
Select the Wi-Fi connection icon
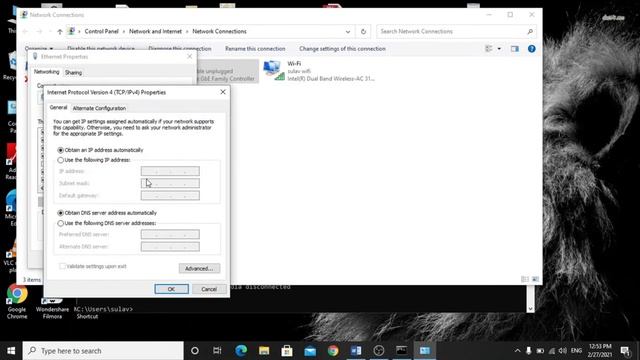273,70
